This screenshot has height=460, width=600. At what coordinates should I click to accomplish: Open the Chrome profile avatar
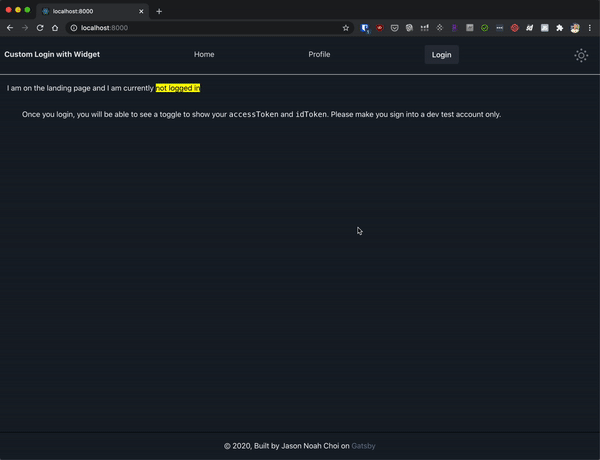[575, 28]
